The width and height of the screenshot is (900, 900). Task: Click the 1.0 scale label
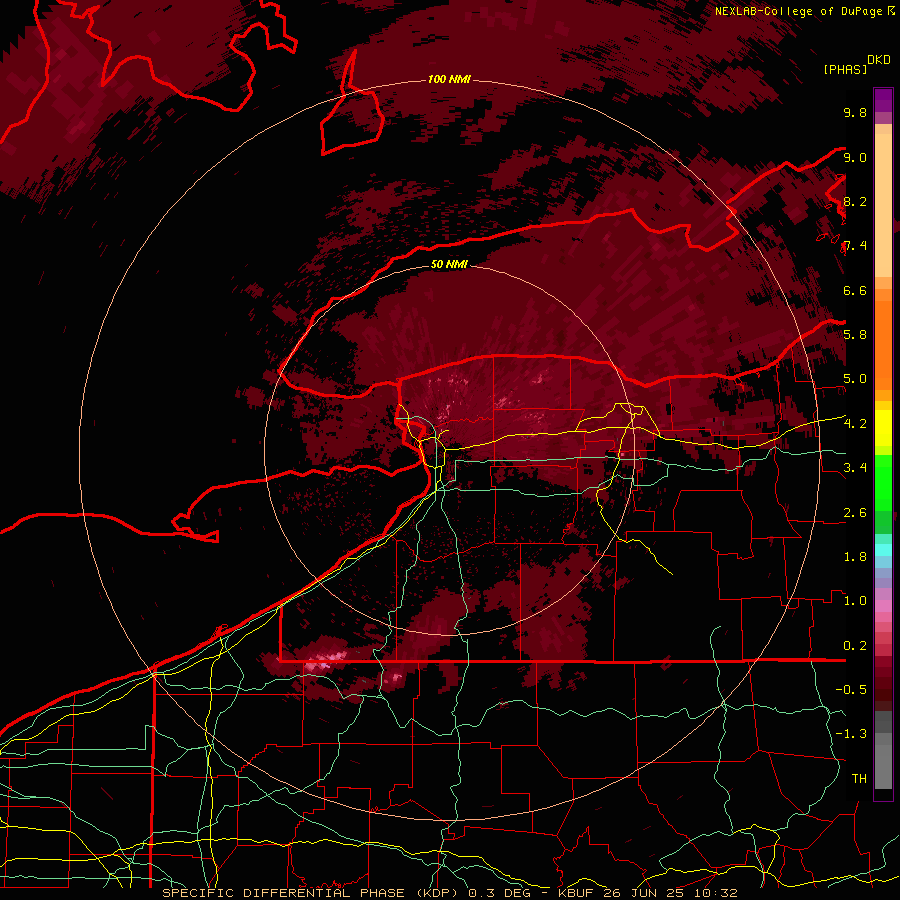855,601
